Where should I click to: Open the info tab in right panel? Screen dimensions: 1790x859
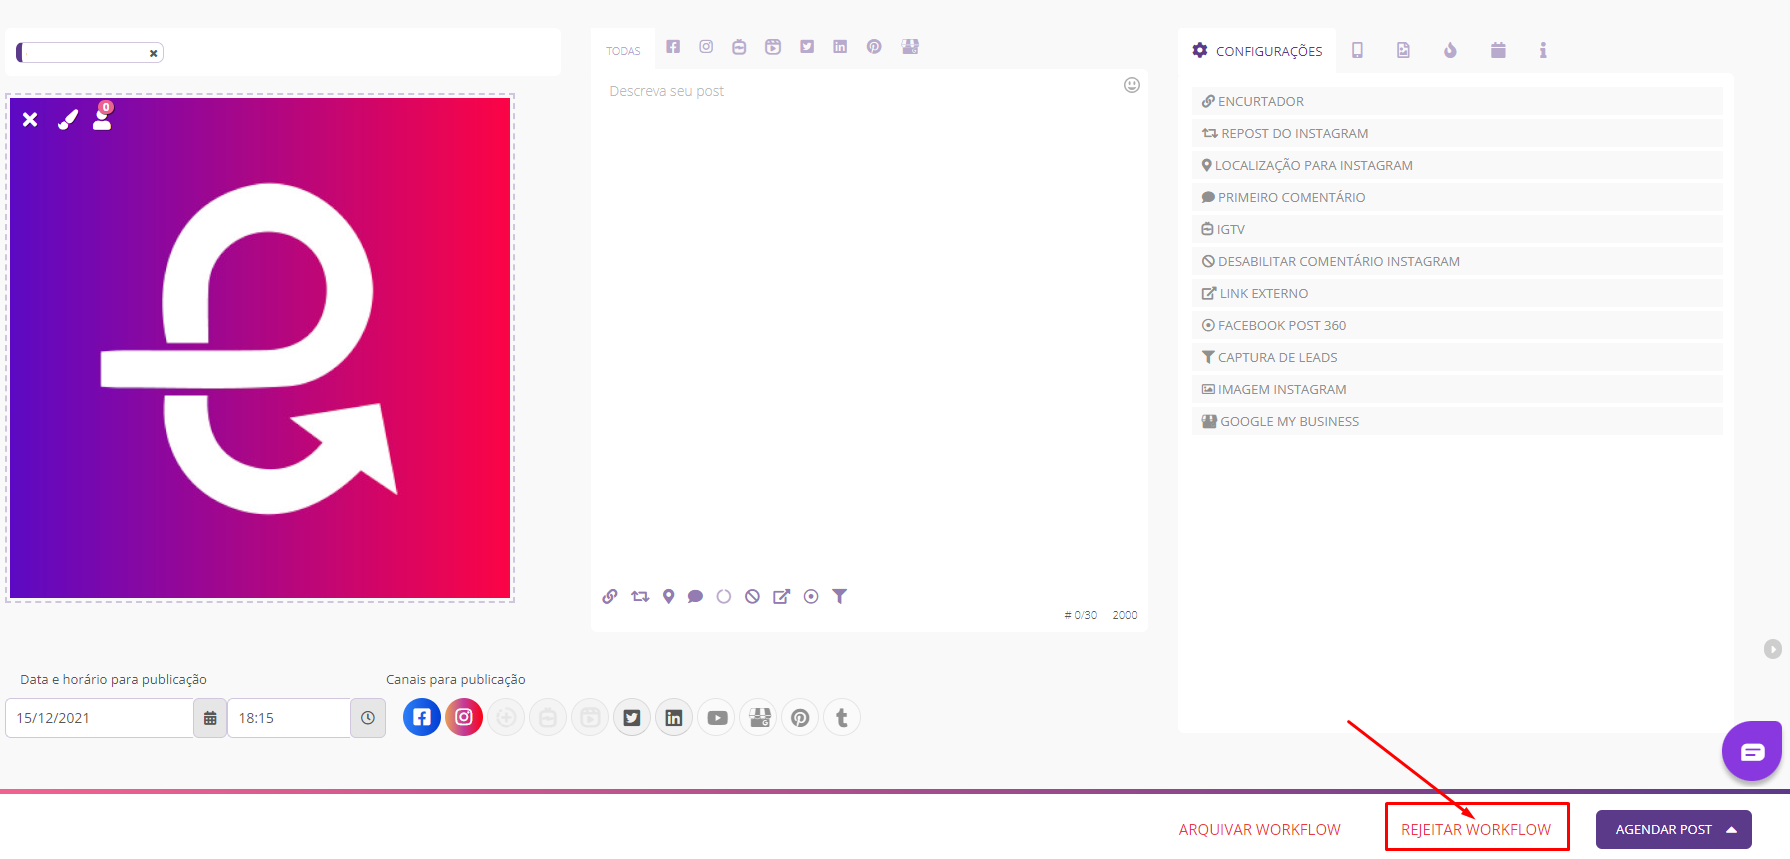click(x=1543, y=50)
